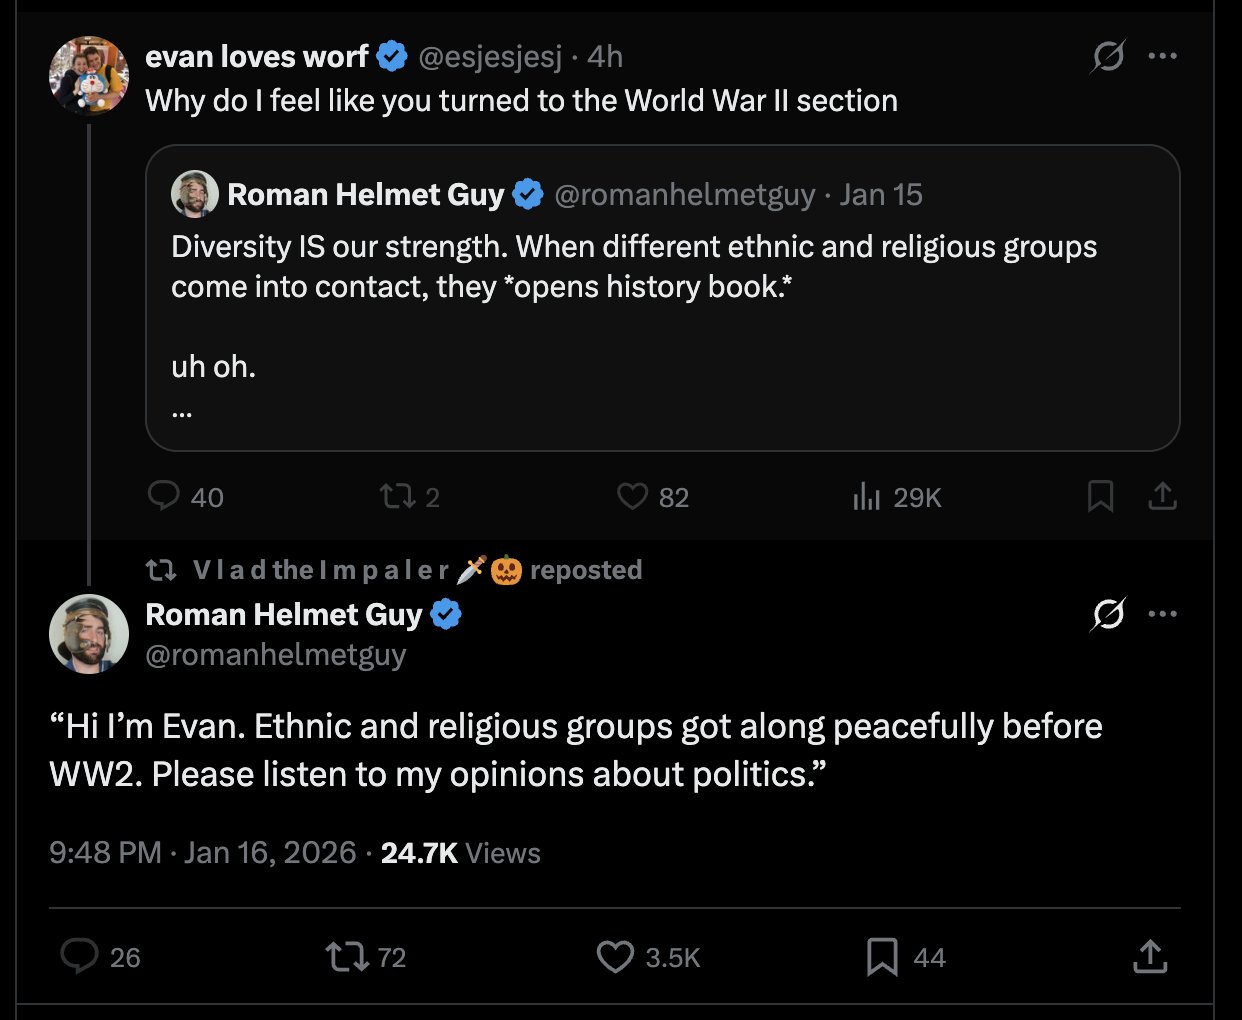Open more options on Roman Helmet Guy's post
This screenshot has height=1020, width=1242.
coord(1162,614)
